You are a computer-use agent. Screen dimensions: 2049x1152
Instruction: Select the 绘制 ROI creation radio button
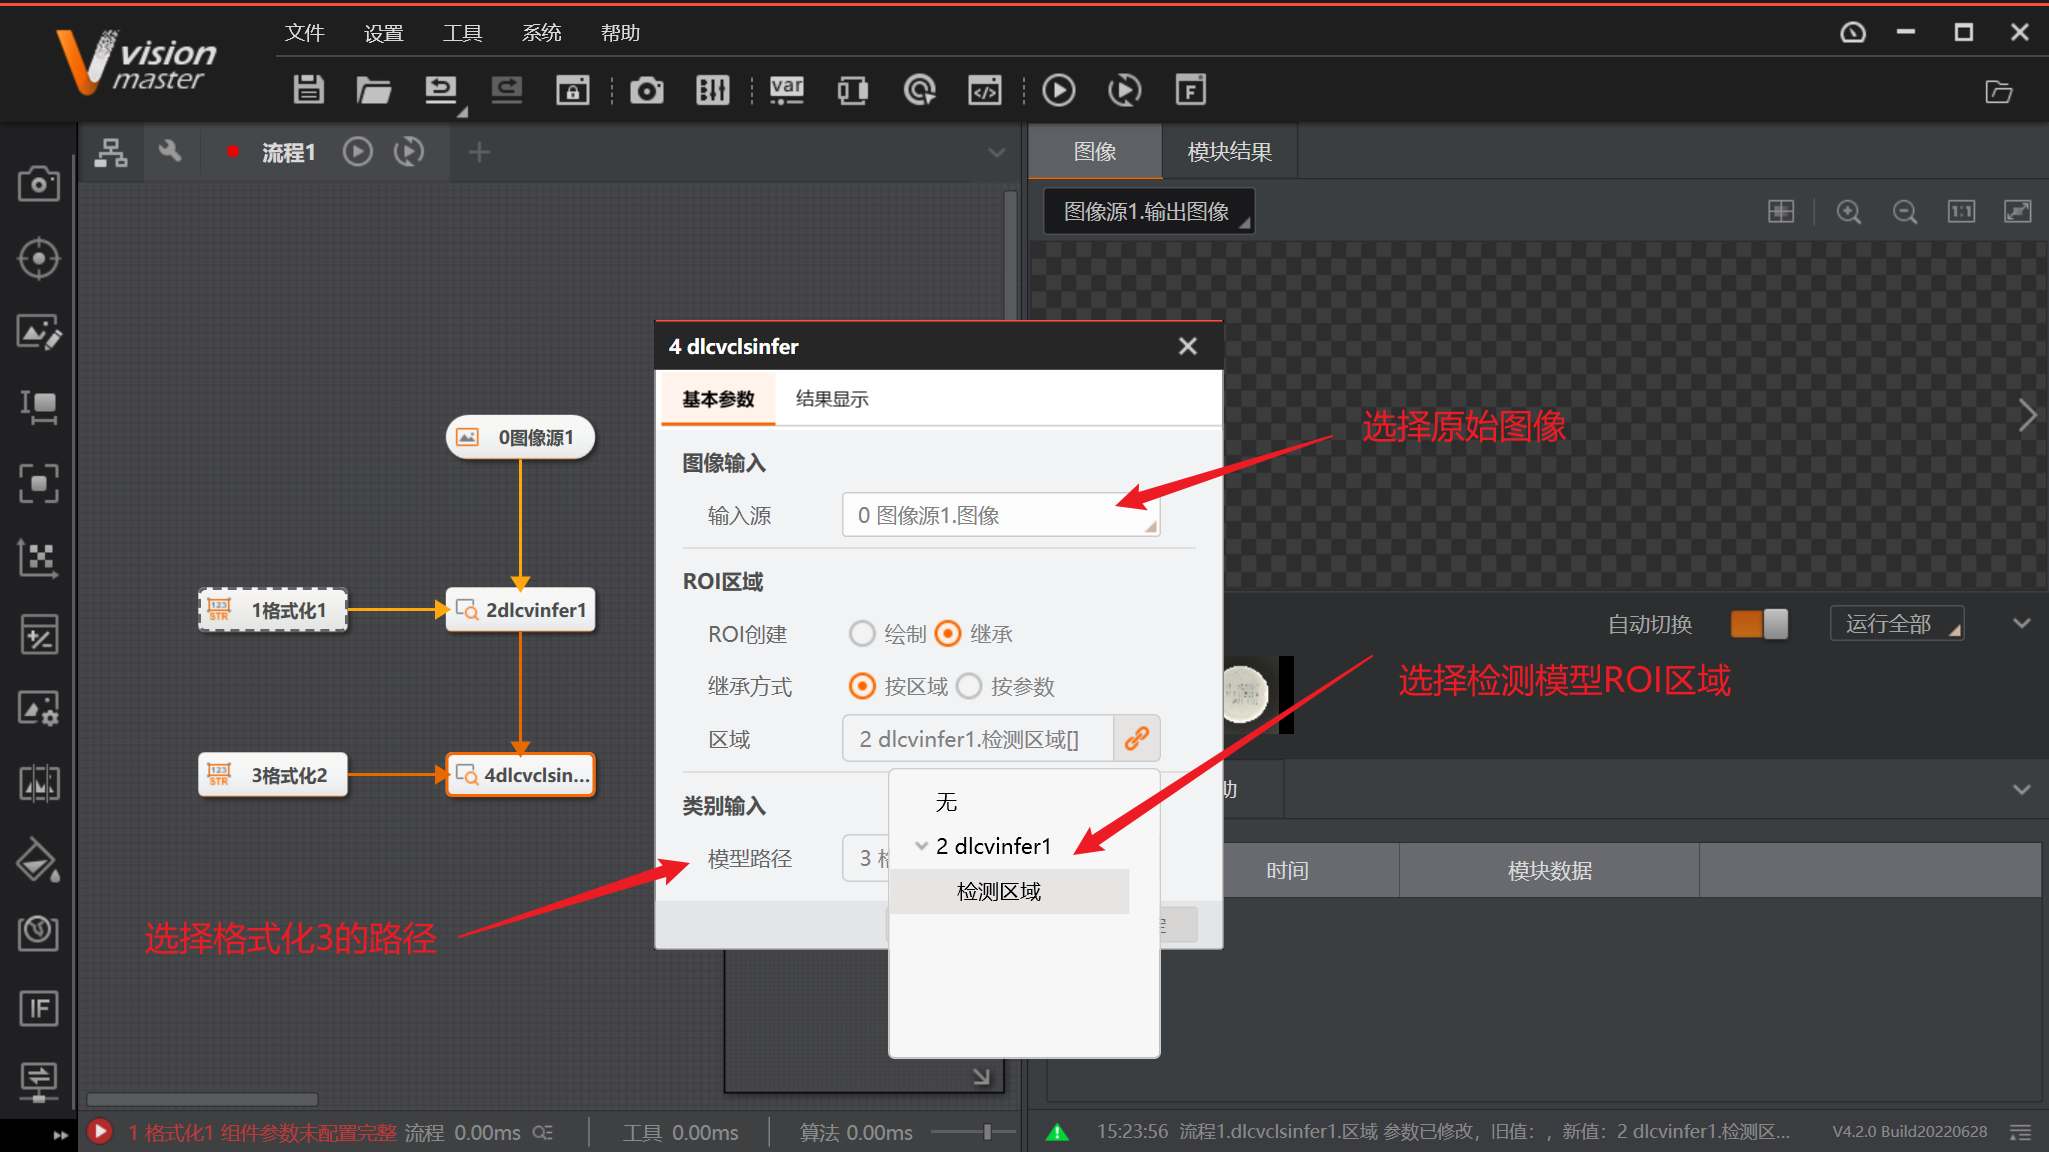click(x=862, y=634)
